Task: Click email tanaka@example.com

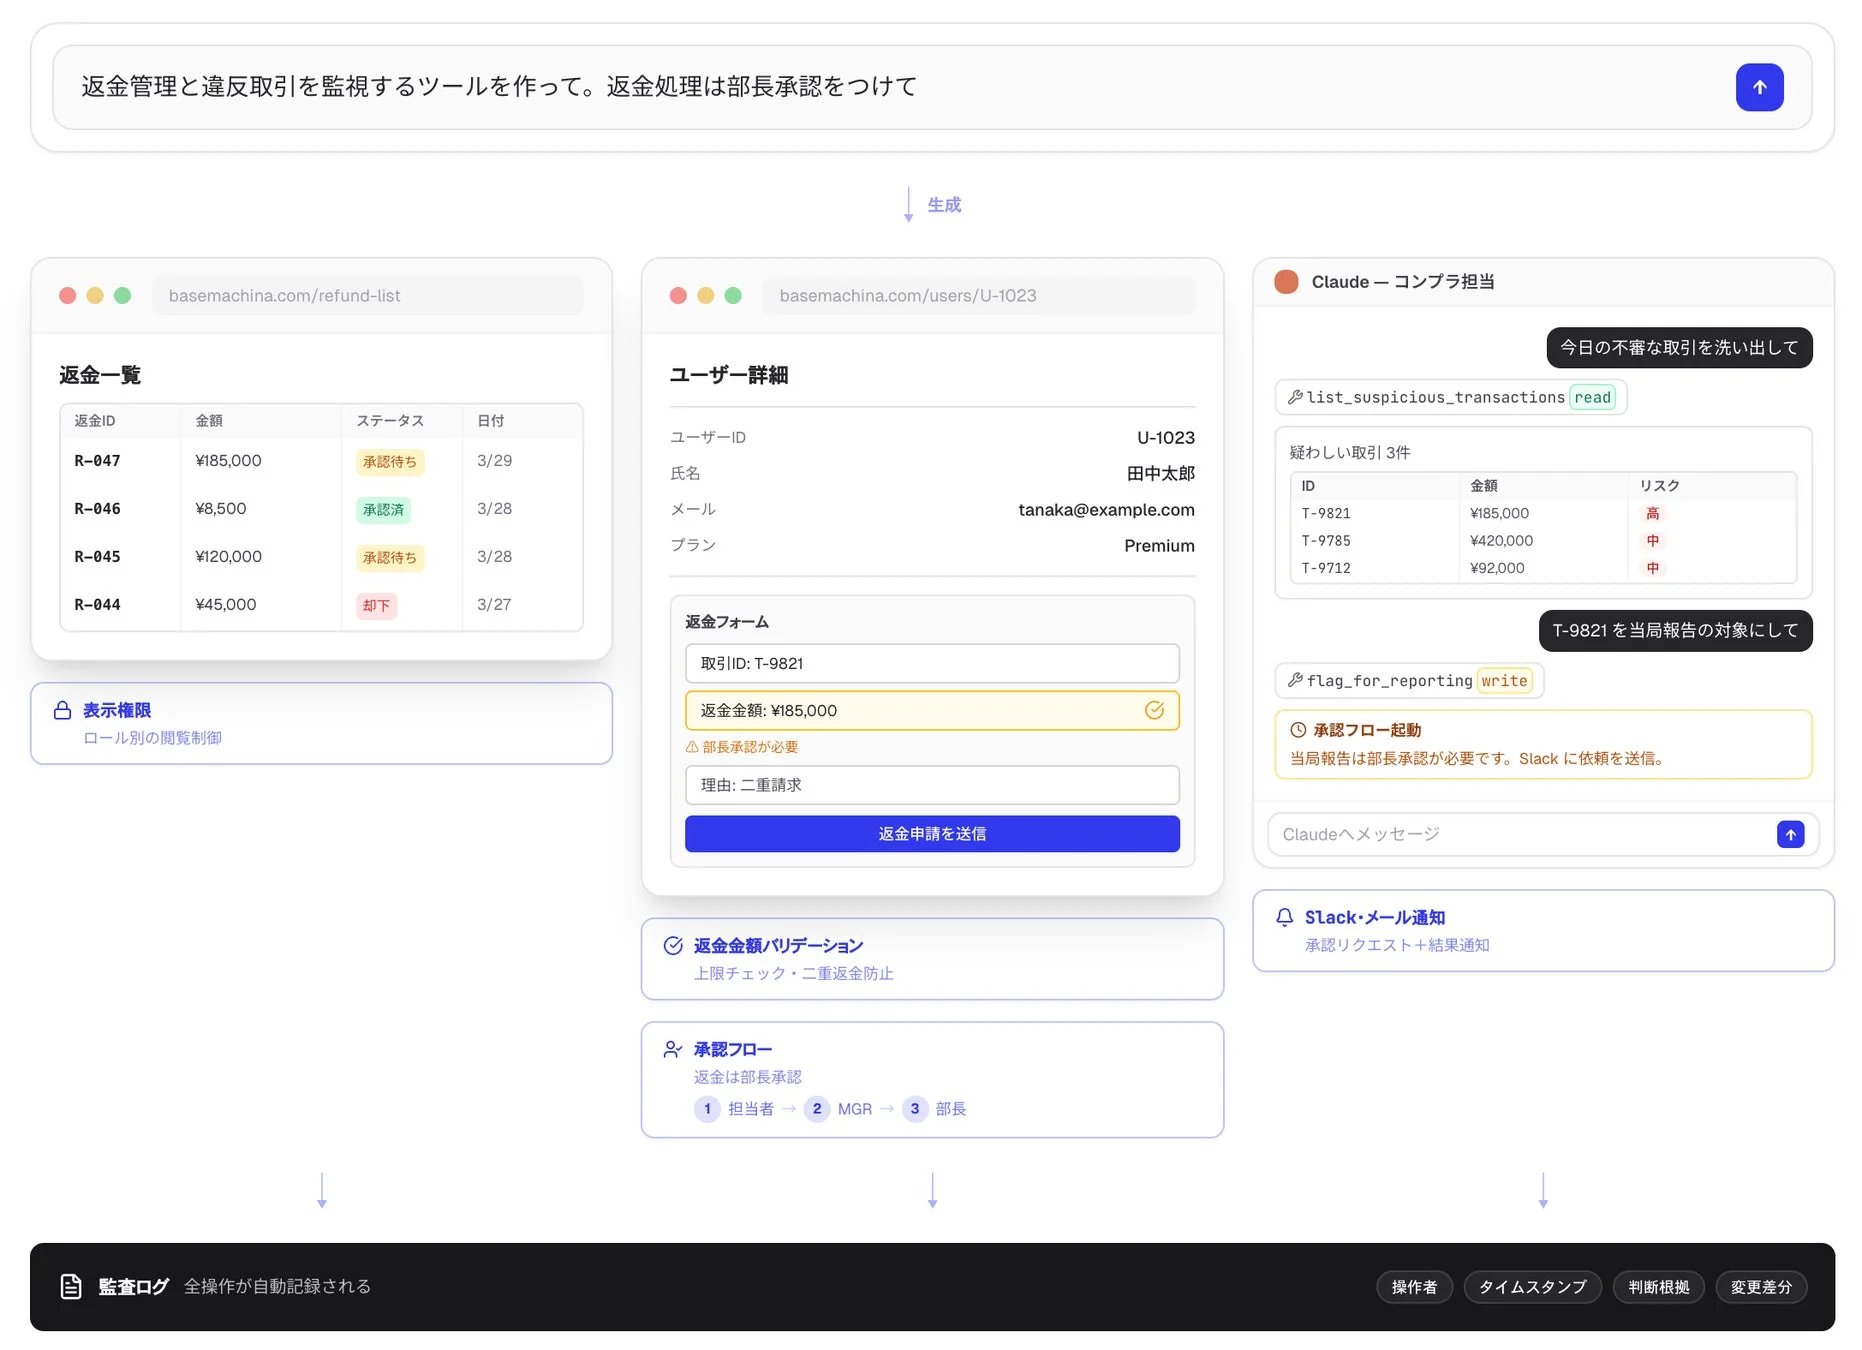Action: pos(1106,509)
